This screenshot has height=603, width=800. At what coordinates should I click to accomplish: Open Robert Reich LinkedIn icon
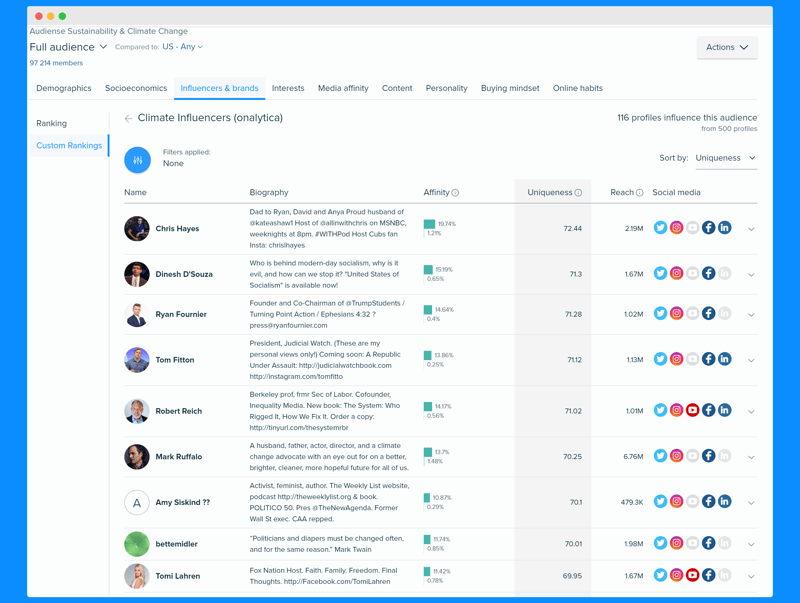(724, 410)
